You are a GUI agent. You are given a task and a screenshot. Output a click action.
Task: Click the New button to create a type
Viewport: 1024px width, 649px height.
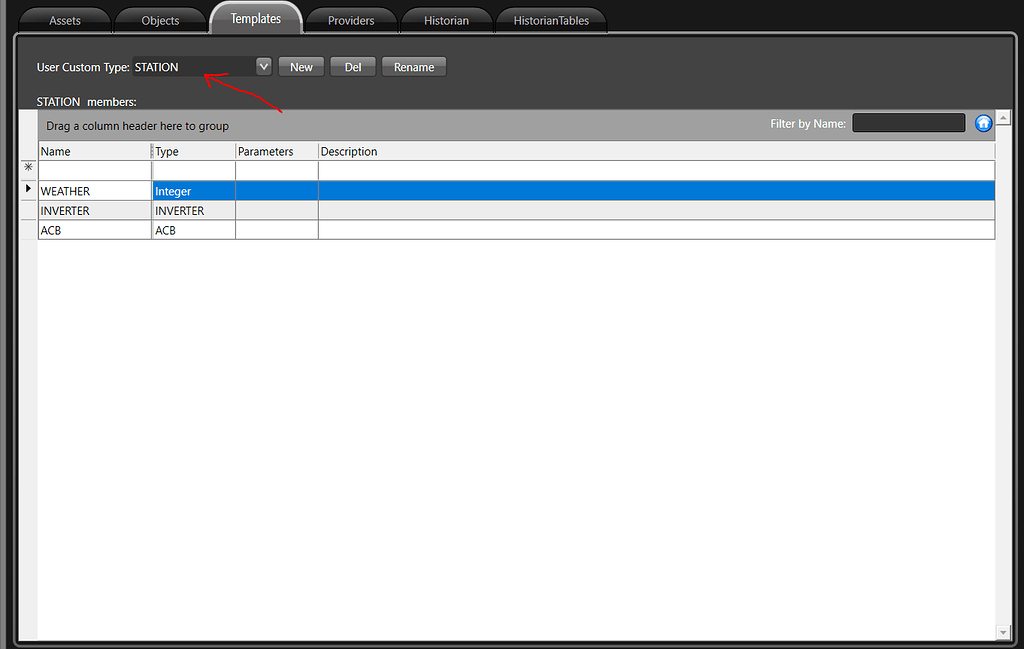(x=301, y=66)
